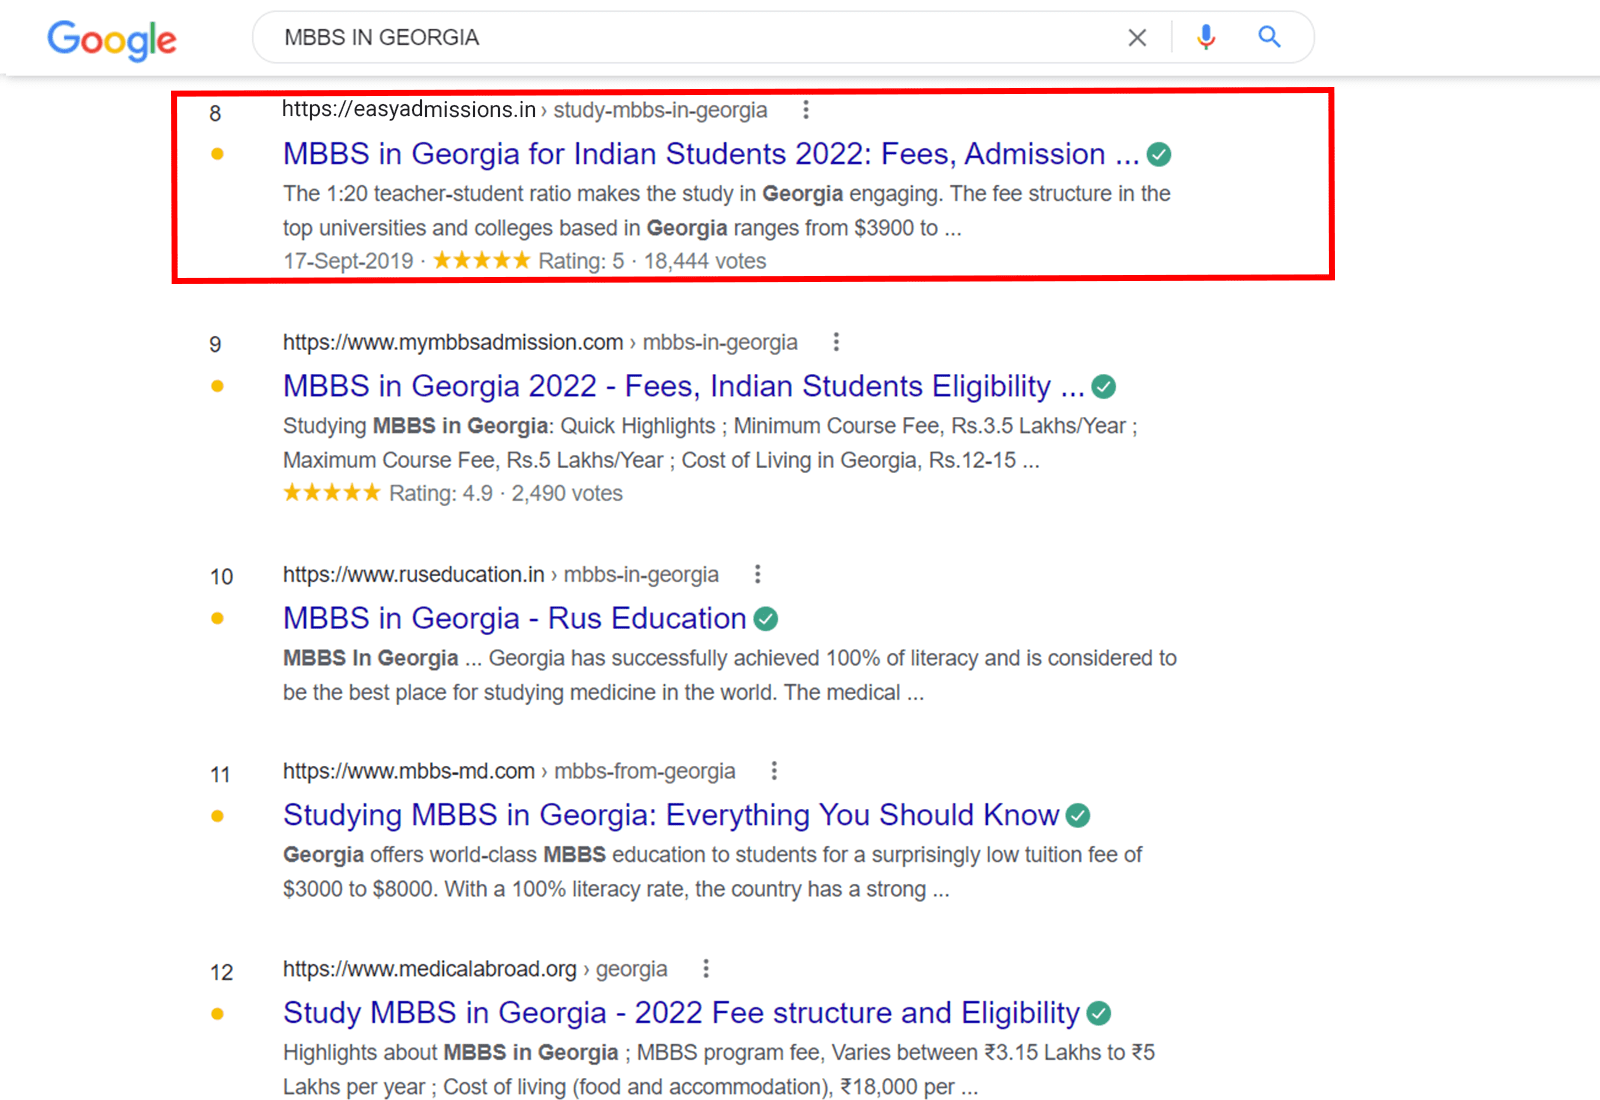Open MBBS in Georgia - Rus Education
The height and width of the screenshot is (1100, 1600).
point(514,618)
